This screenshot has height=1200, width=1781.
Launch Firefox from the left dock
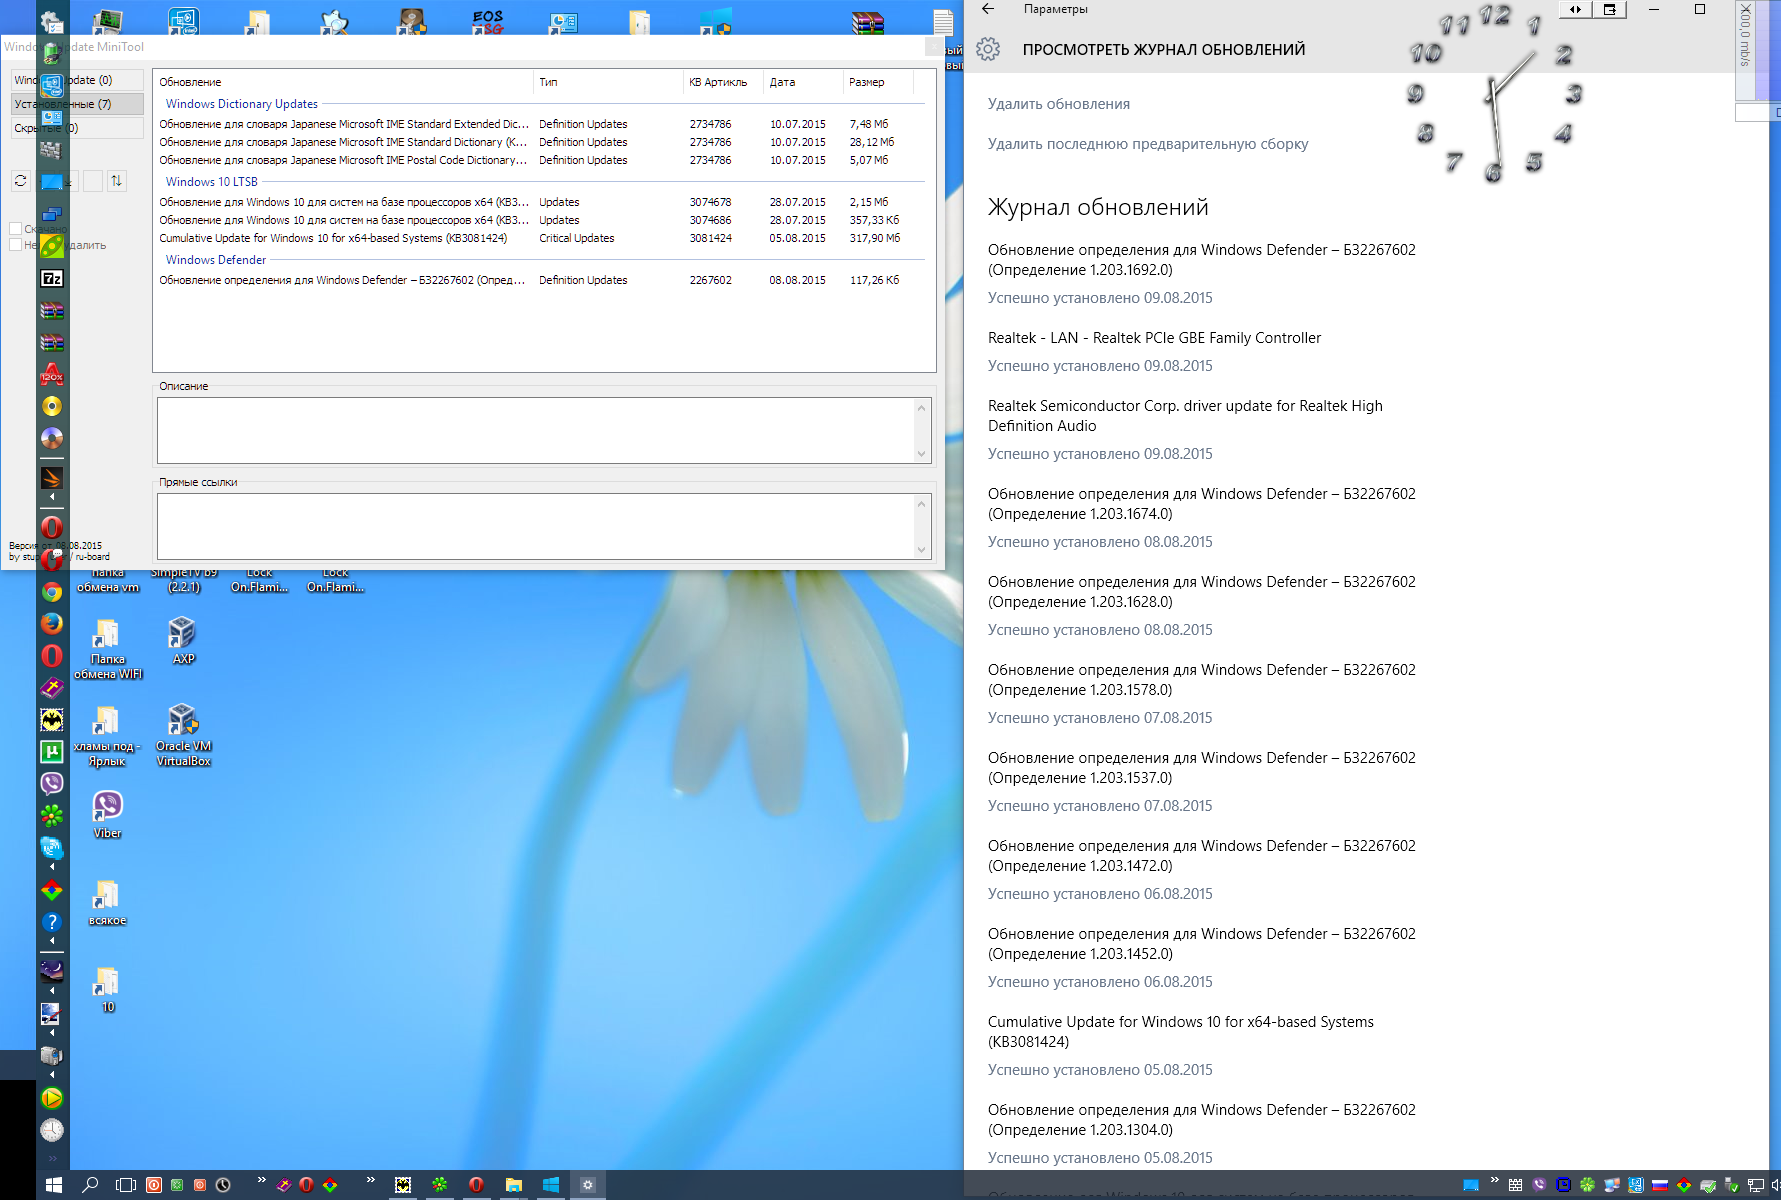pyautogui.click(x=52, y=623)
